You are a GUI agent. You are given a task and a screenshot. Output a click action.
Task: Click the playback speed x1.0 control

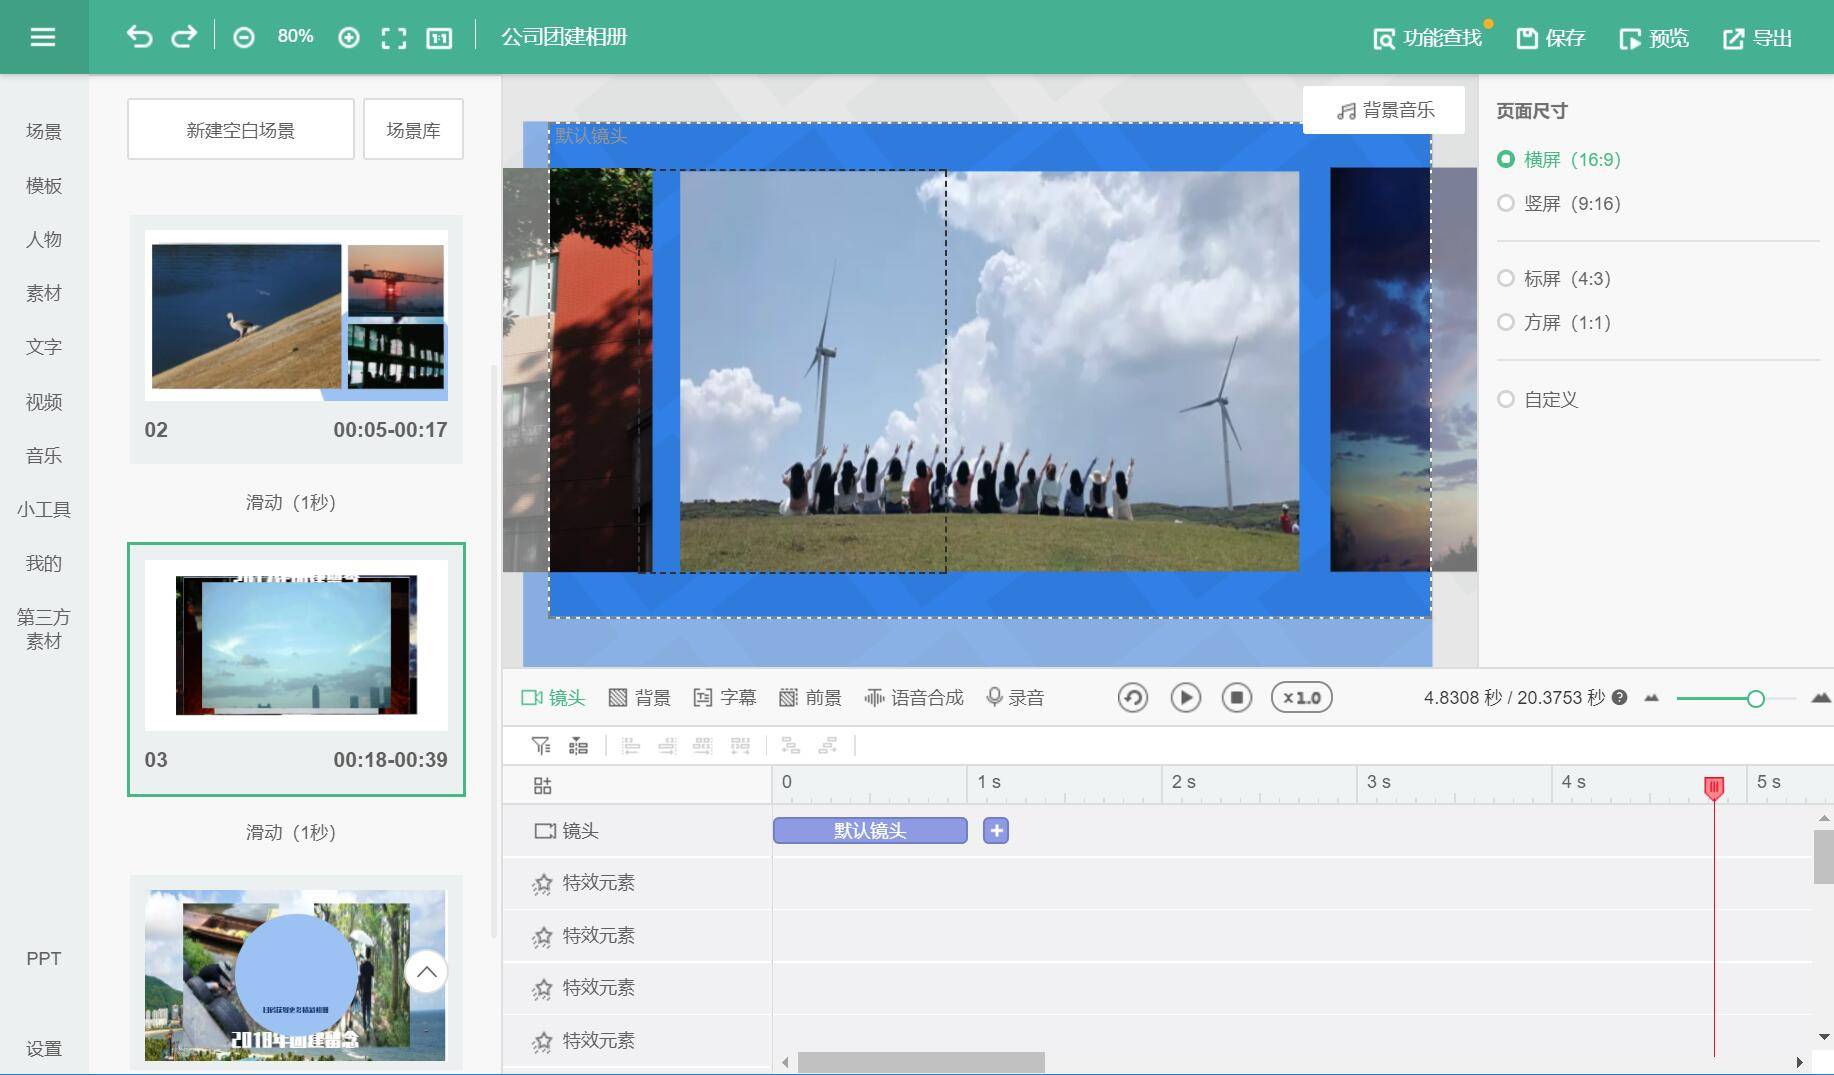click(x=1301, y=697)
